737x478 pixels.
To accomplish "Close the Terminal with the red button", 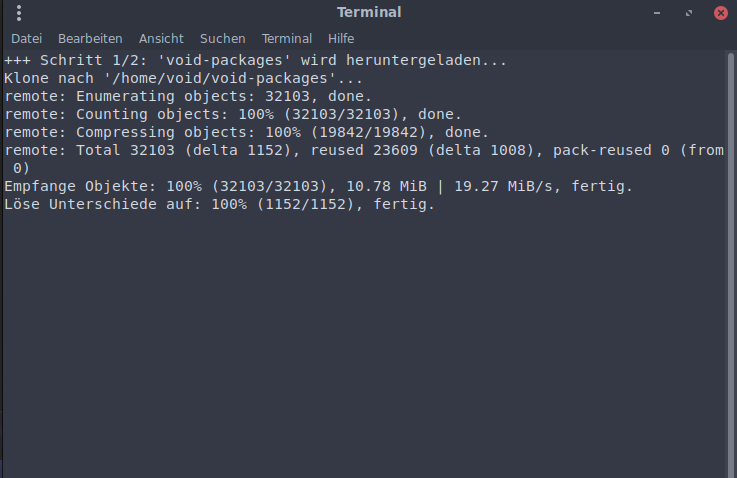I will pos(720,13).
